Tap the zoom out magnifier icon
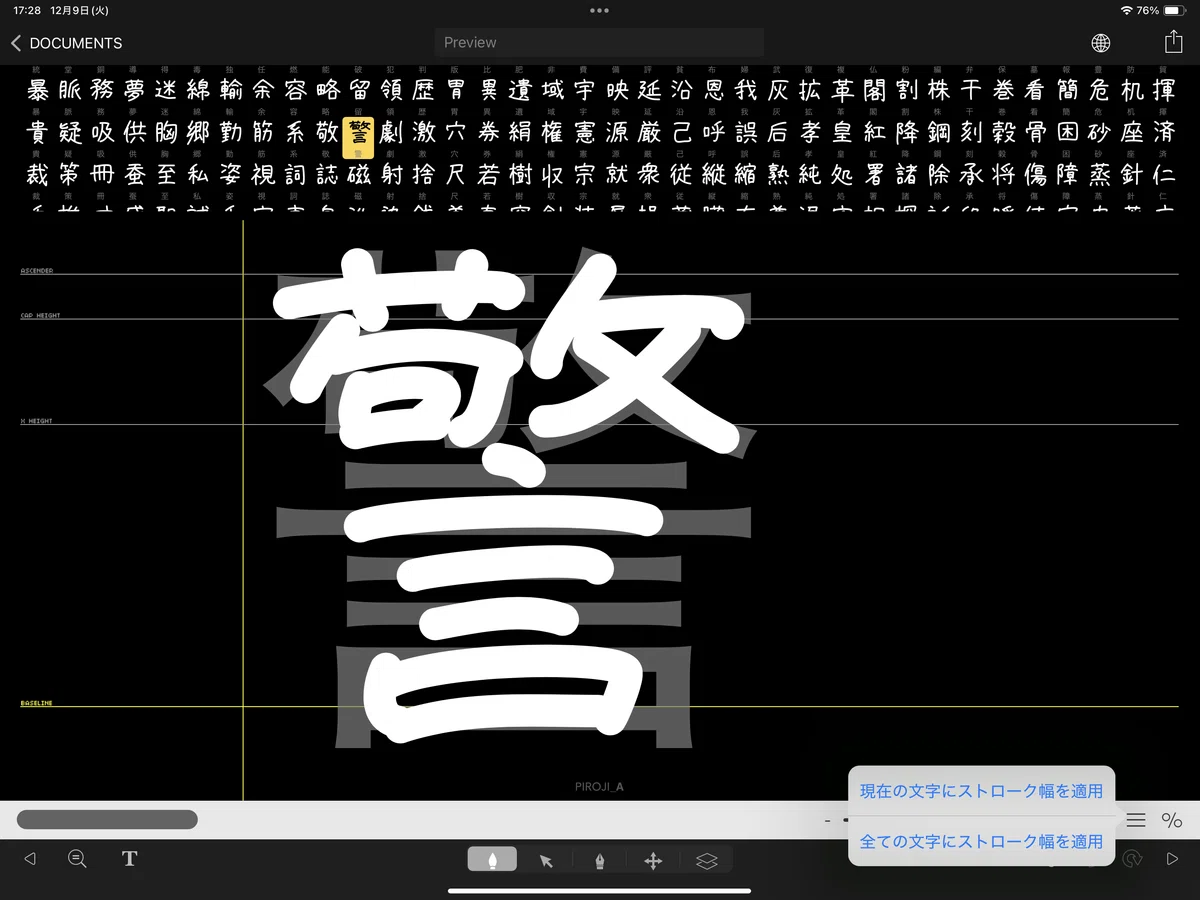 (x=77, y=859)
